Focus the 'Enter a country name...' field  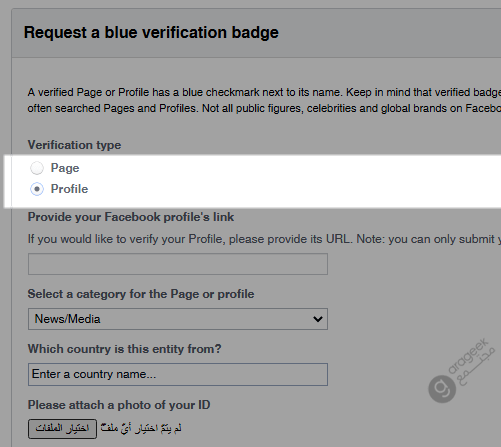(178, 374)
